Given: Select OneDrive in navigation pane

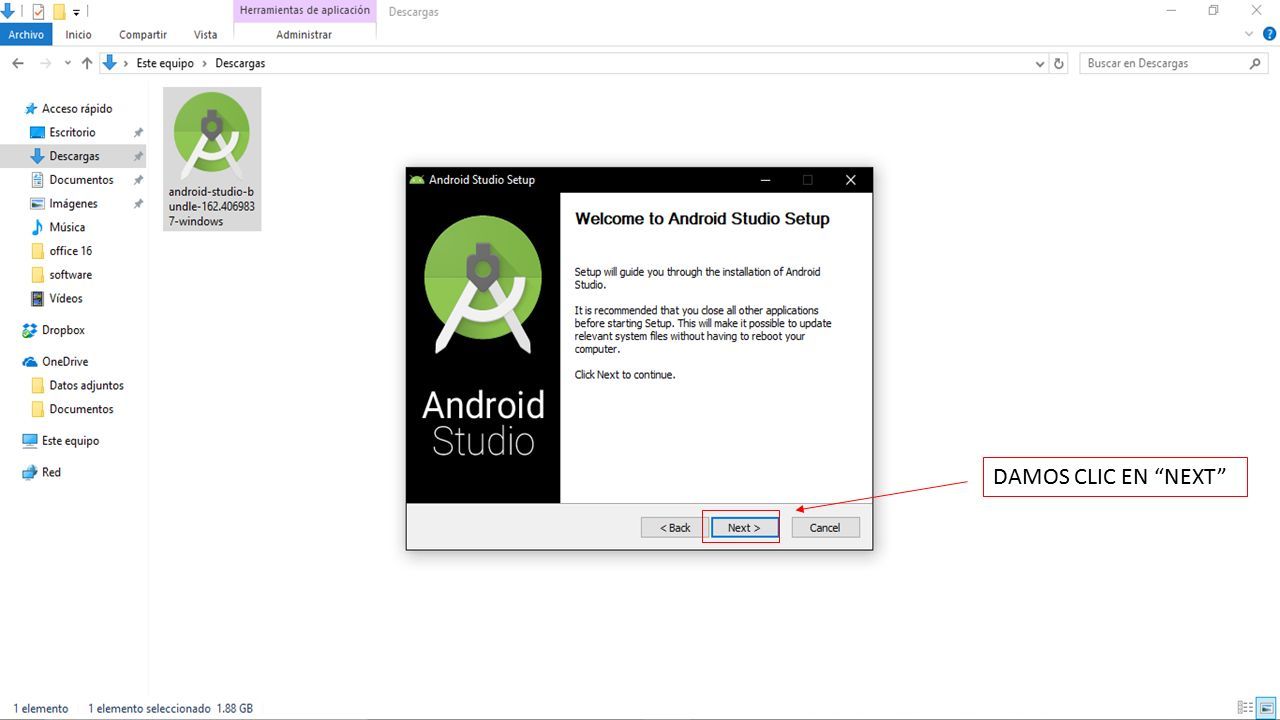Looking at the screenshot, I should 65,362.
